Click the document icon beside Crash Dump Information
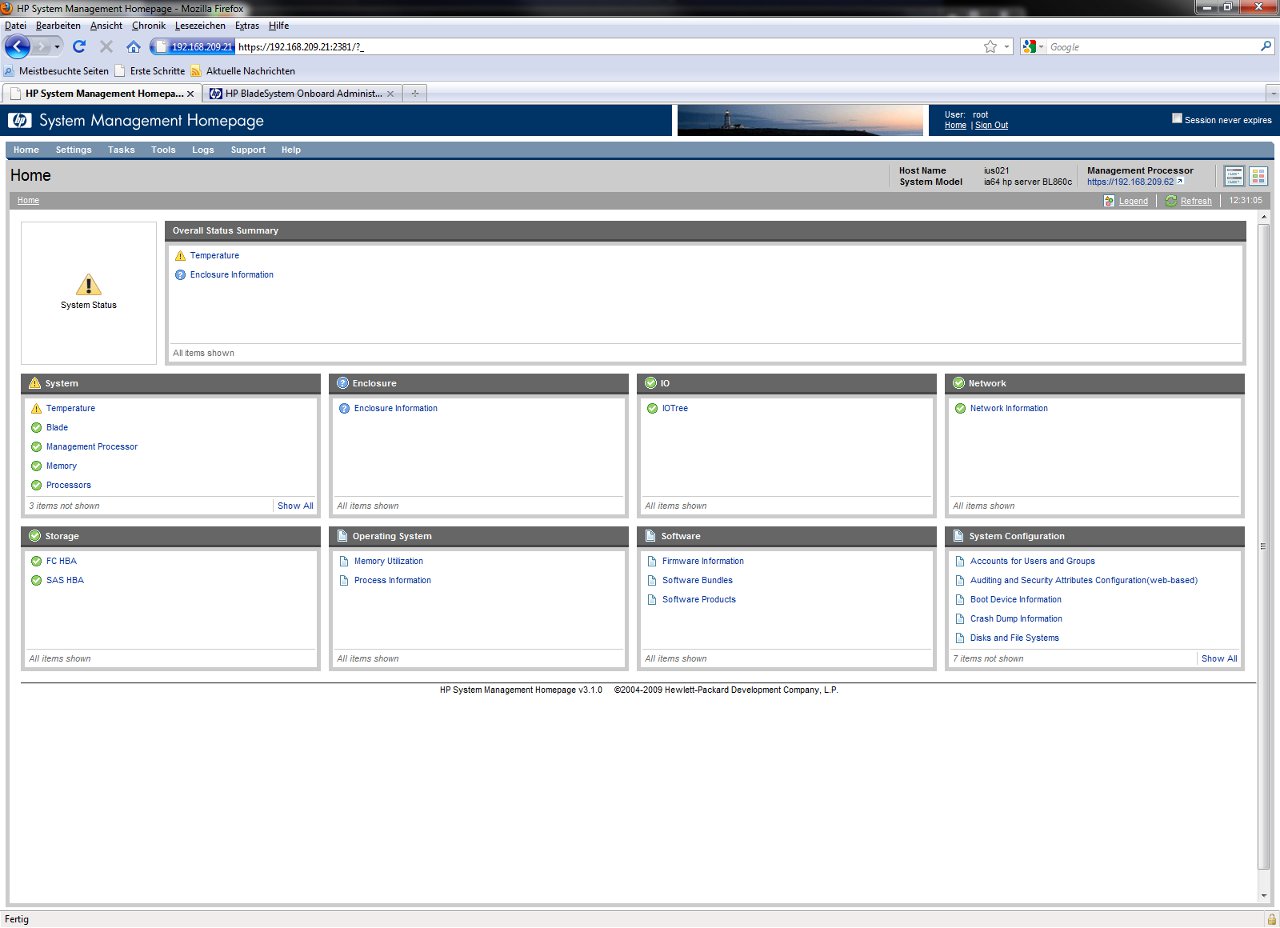Viewport: 1280px width, 928px height. click(x=961, y=619)
